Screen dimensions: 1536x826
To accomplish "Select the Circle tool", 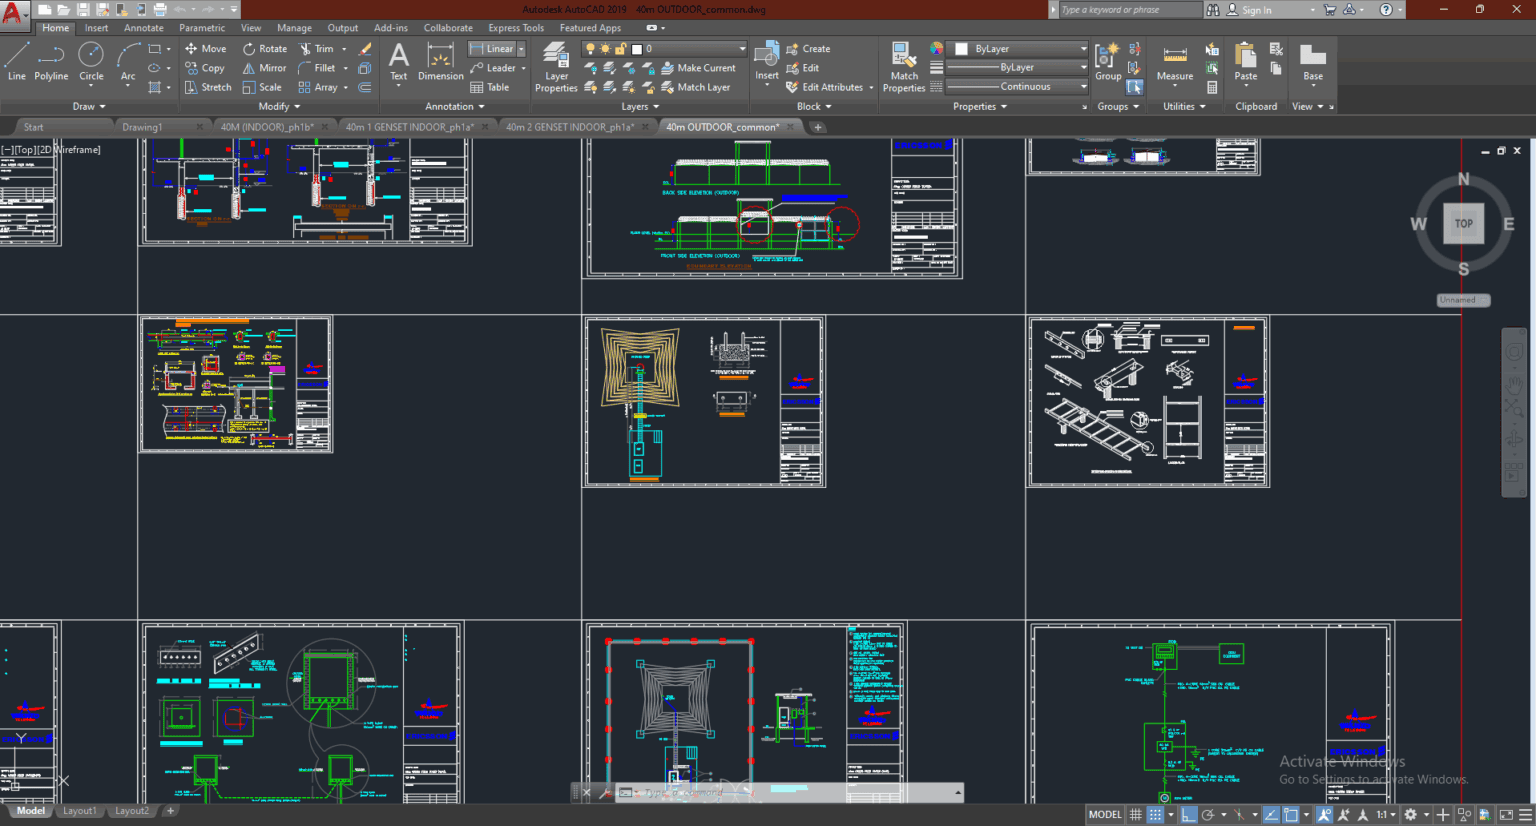I will [x=91, y=67].
